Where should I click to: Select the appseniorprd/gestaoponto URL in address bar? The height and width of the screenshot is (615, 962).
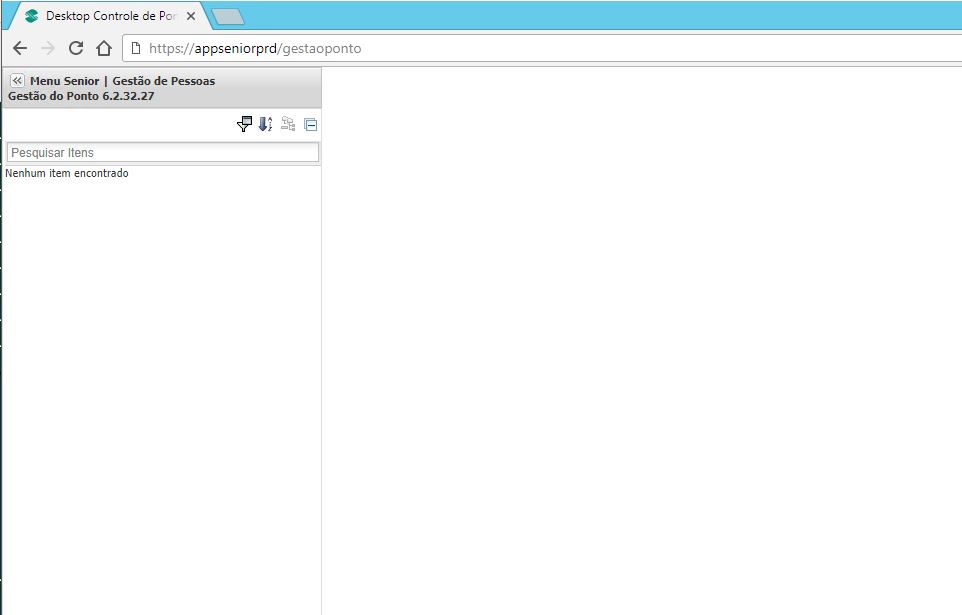[255, 48]
